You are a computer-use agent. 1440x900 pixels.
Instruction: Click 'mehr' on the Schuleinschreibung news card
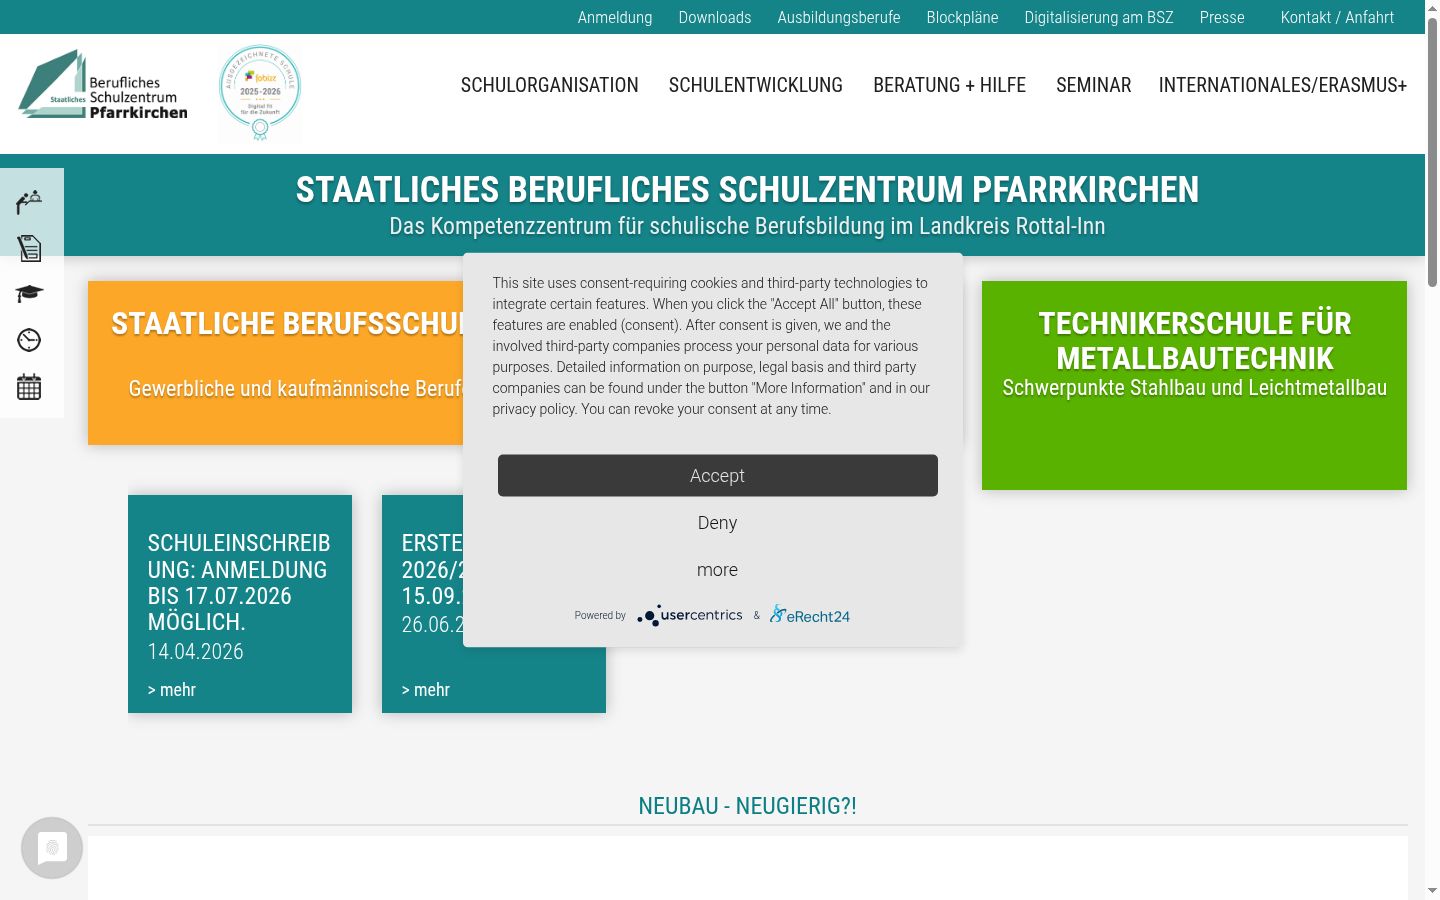[x=172, y=690]
